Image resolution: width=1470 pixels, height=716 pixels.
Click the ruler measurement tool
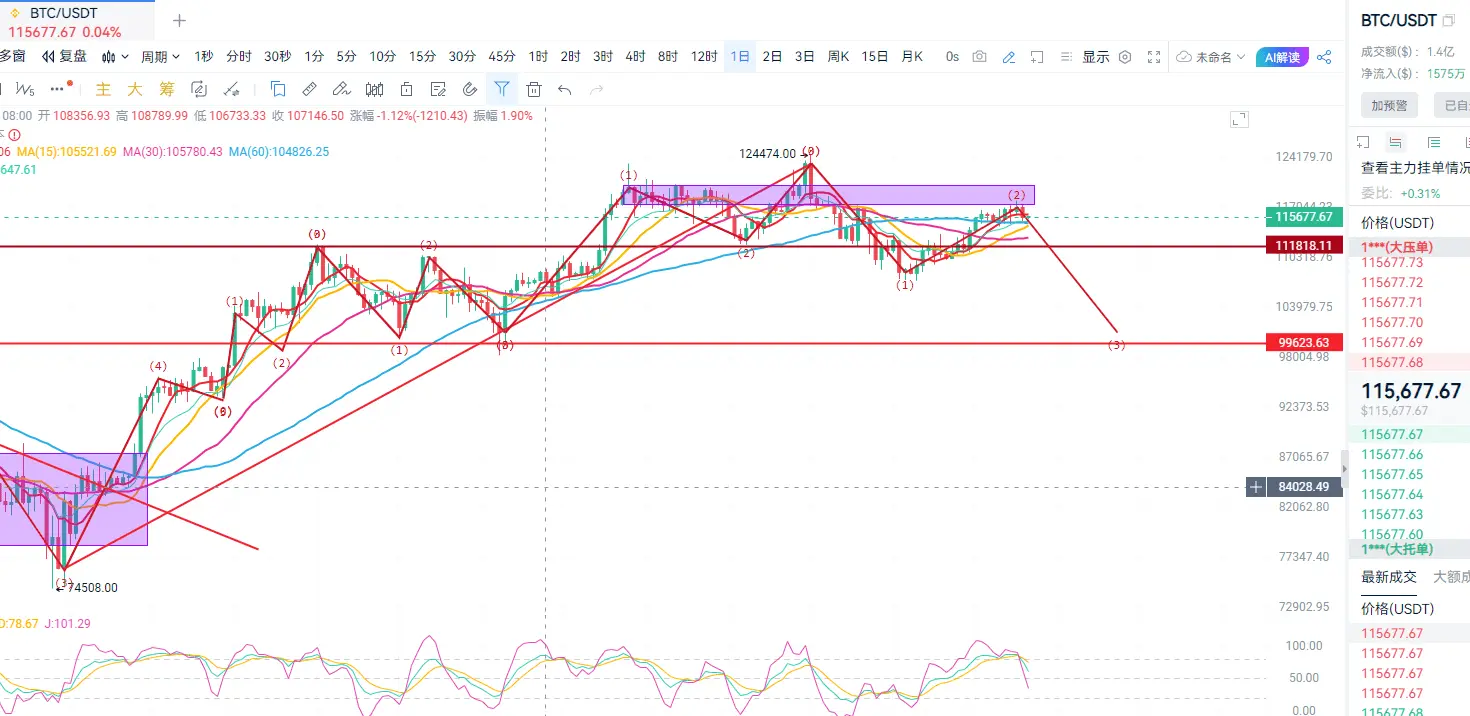(x=310, y=89)
